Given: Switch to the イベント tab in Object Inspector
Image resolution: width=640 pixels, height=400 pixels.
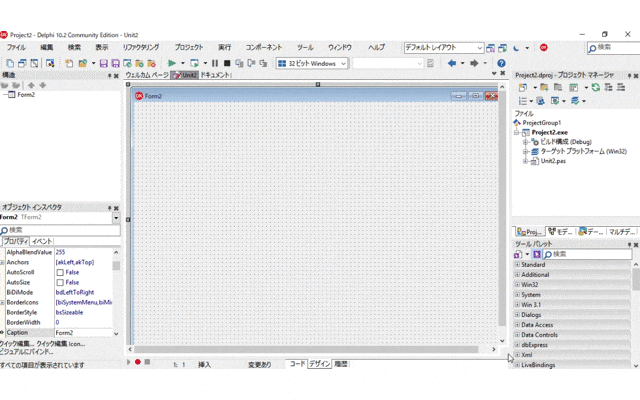Looking at the screenshot, I should tap(42, 241).
